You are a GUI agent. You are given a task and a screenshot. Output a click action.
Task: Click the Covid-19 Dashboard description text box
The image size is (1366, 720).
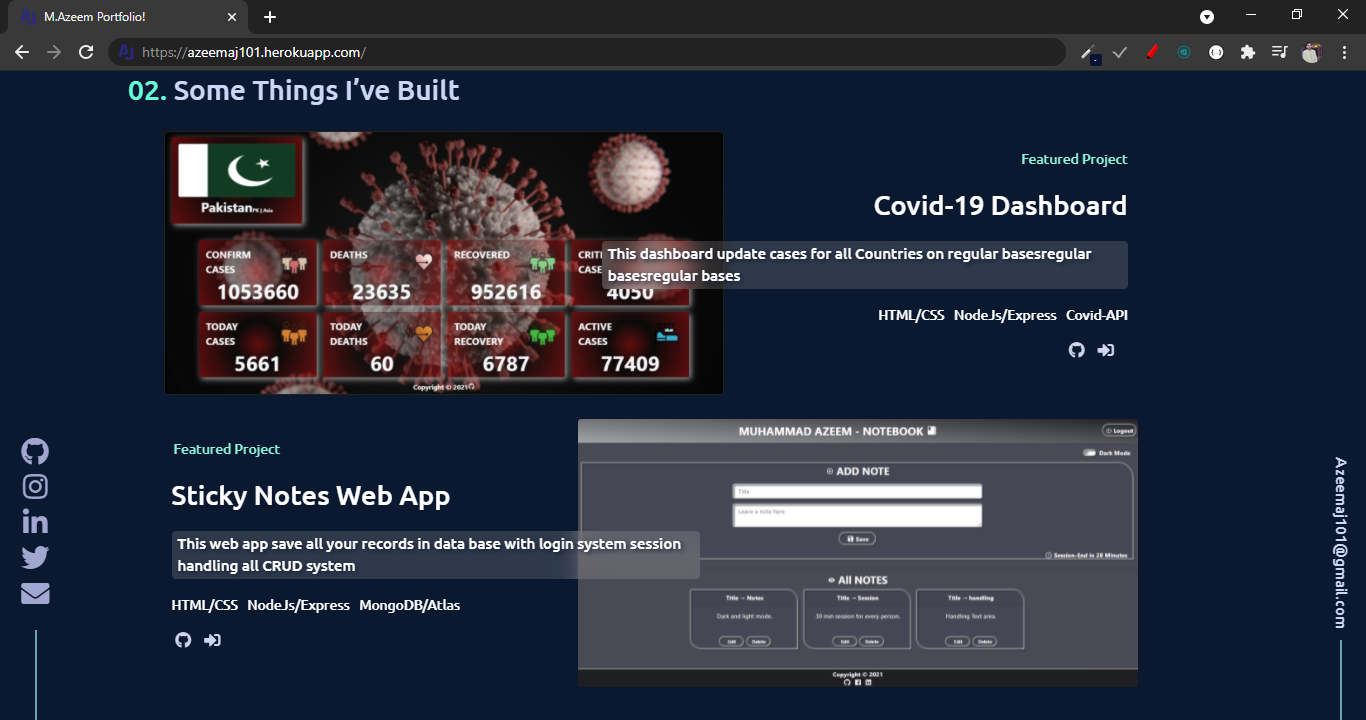[x=865, y=265]
